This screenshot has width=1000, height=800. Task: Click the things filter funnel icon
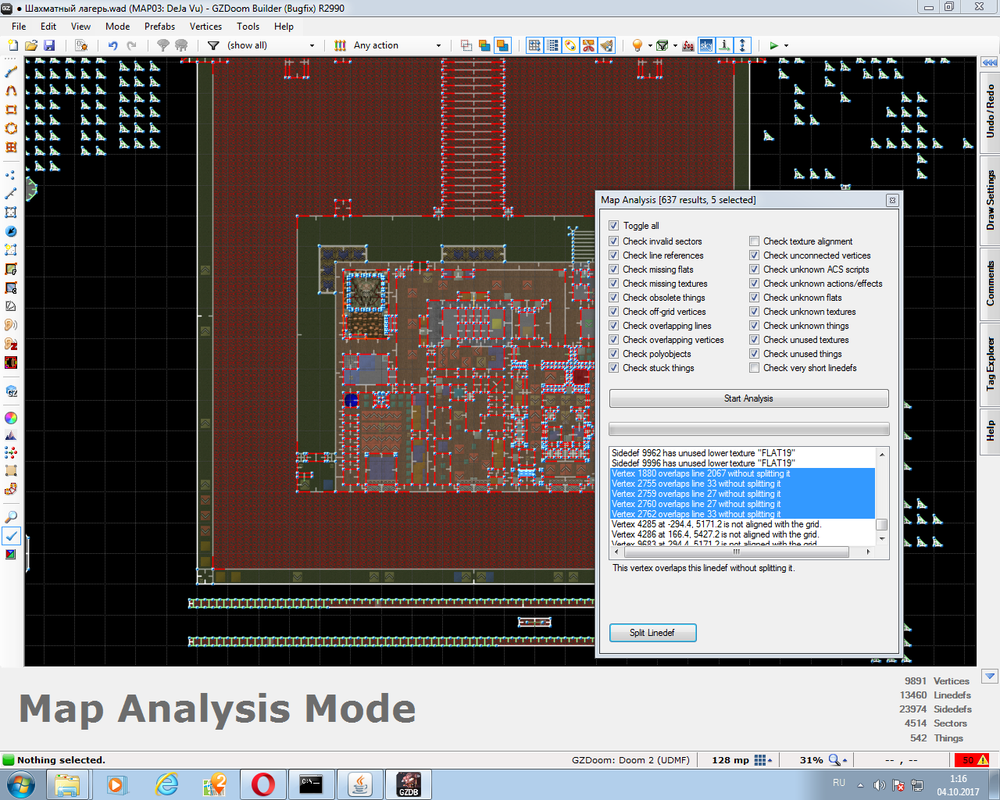pos(214,45)
